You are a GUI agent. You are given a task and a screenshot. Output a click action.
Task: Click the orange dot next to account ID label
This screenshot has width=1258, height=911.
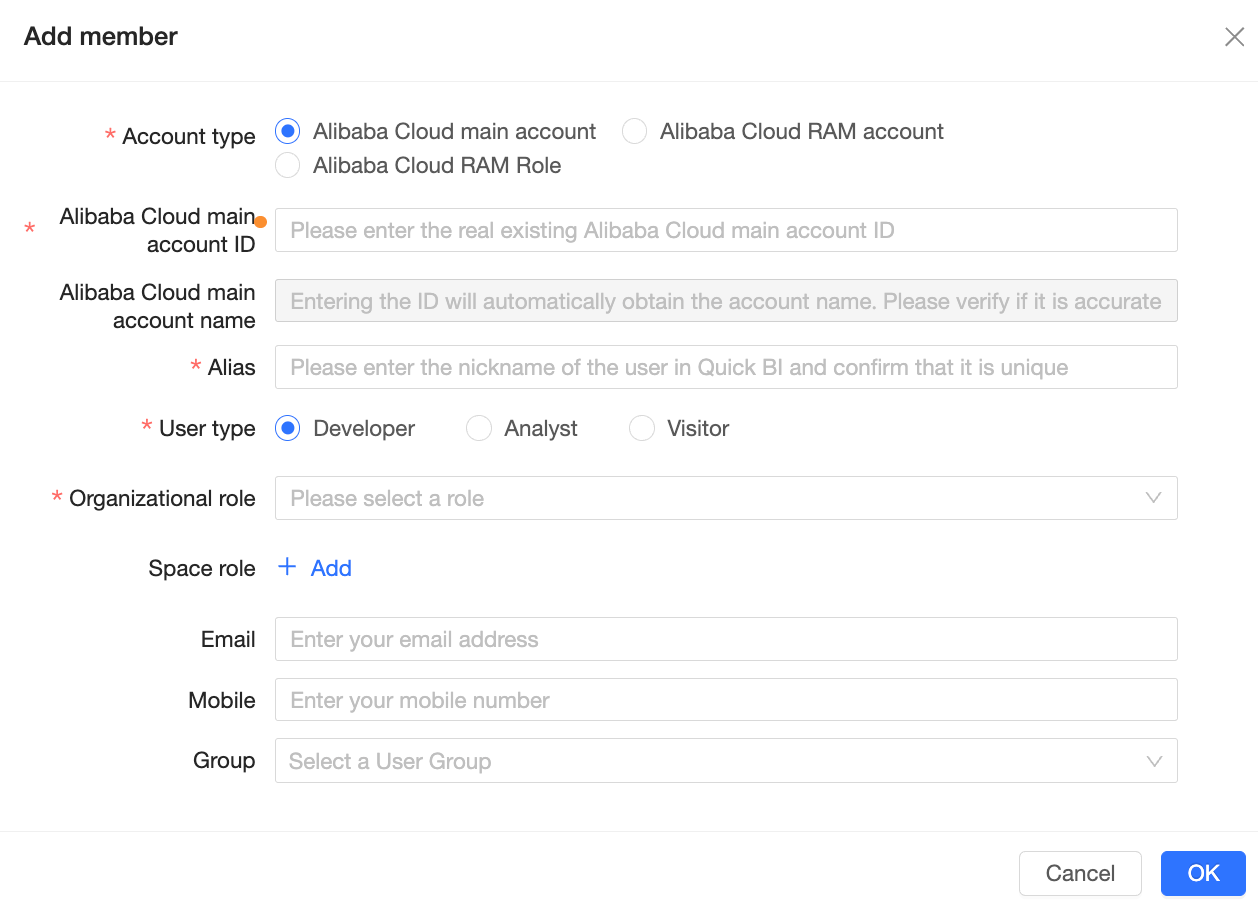[x=261, y=222]
